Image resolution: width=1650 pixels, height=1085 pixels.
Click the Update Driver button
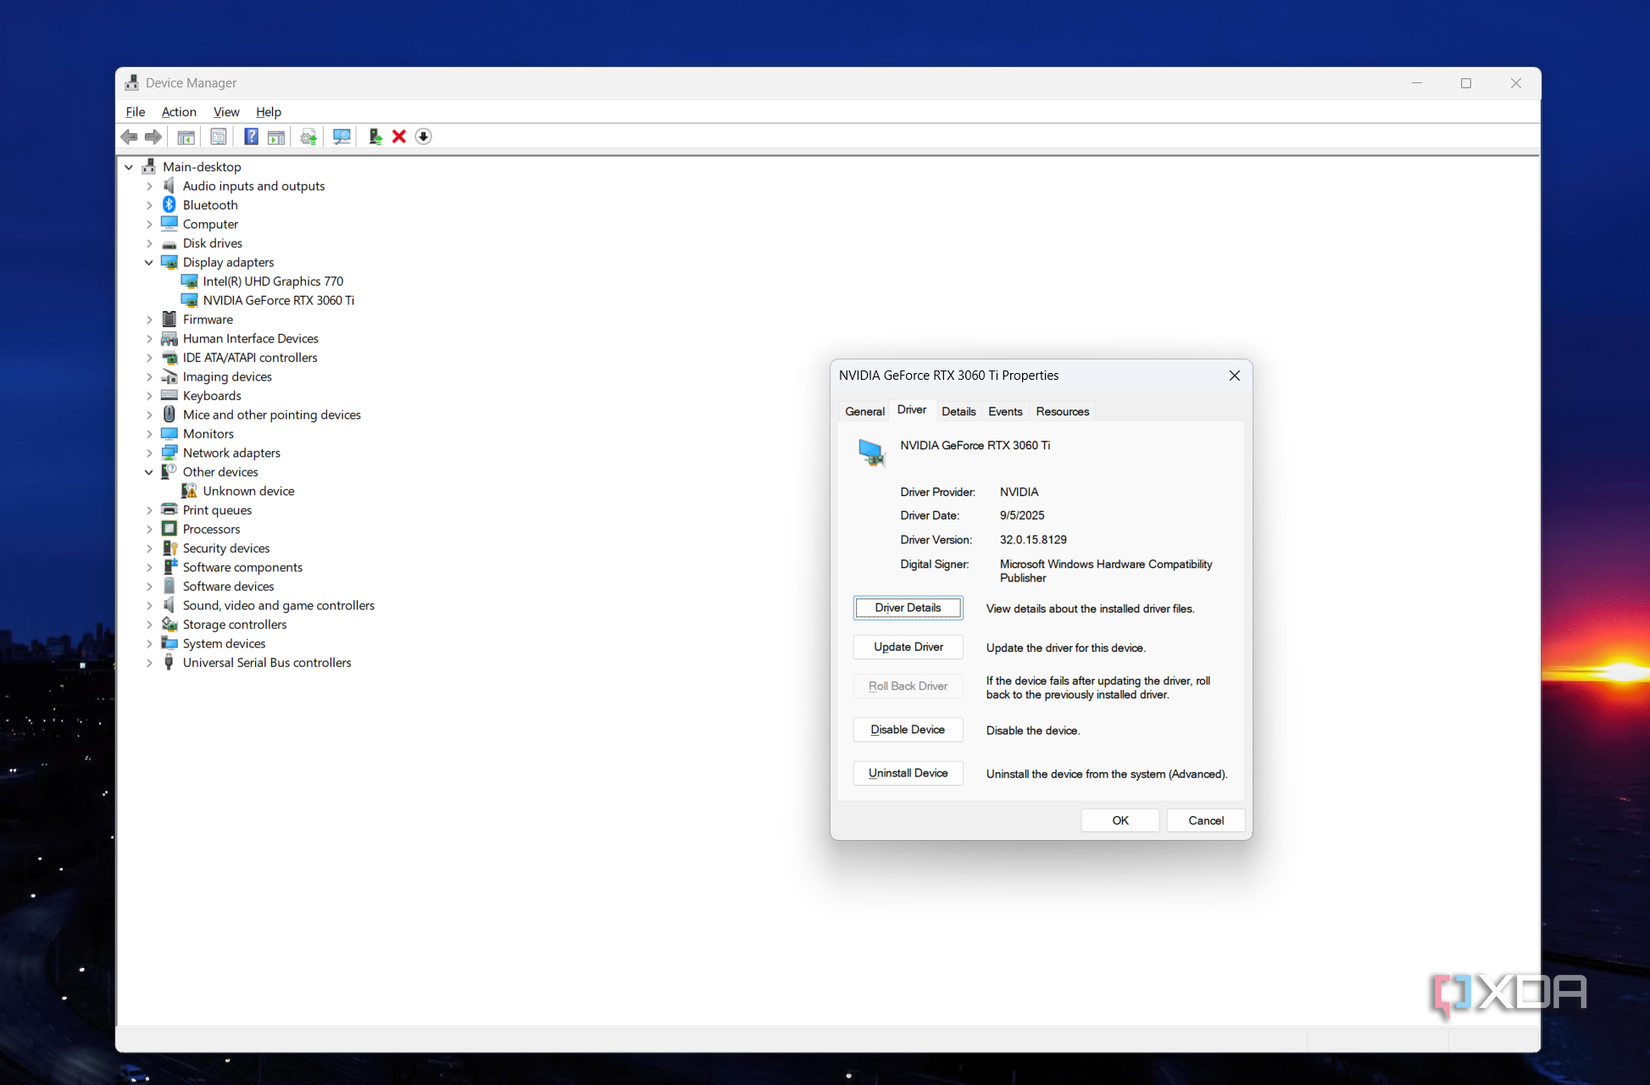click(x=908, y=647)
